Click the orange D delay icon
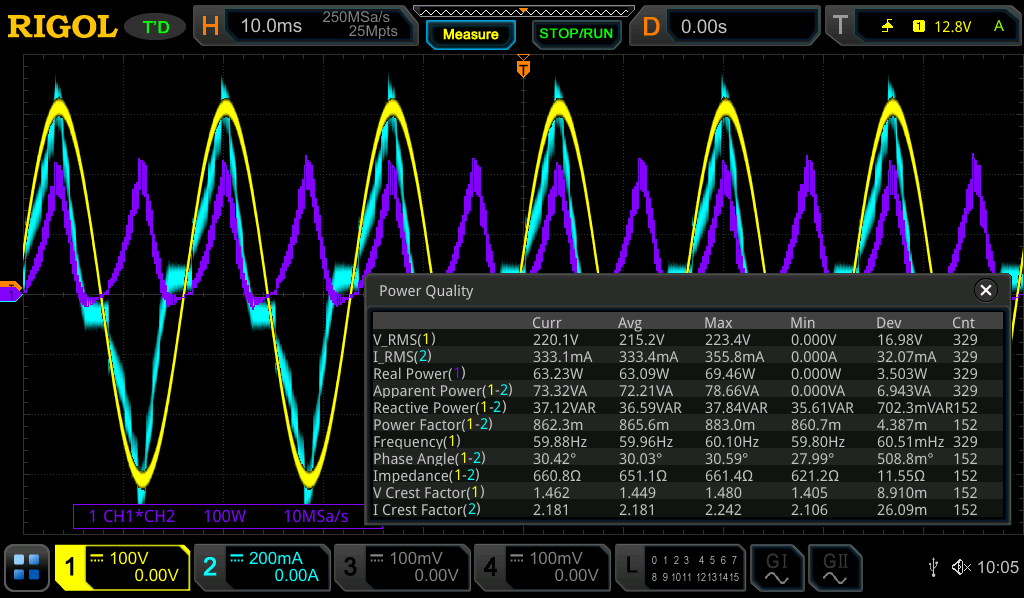 point(651,26)
